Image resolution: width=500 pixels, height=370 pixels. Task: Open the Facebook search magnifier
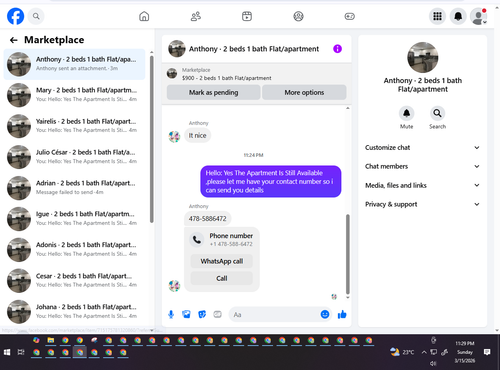[36, 16]
